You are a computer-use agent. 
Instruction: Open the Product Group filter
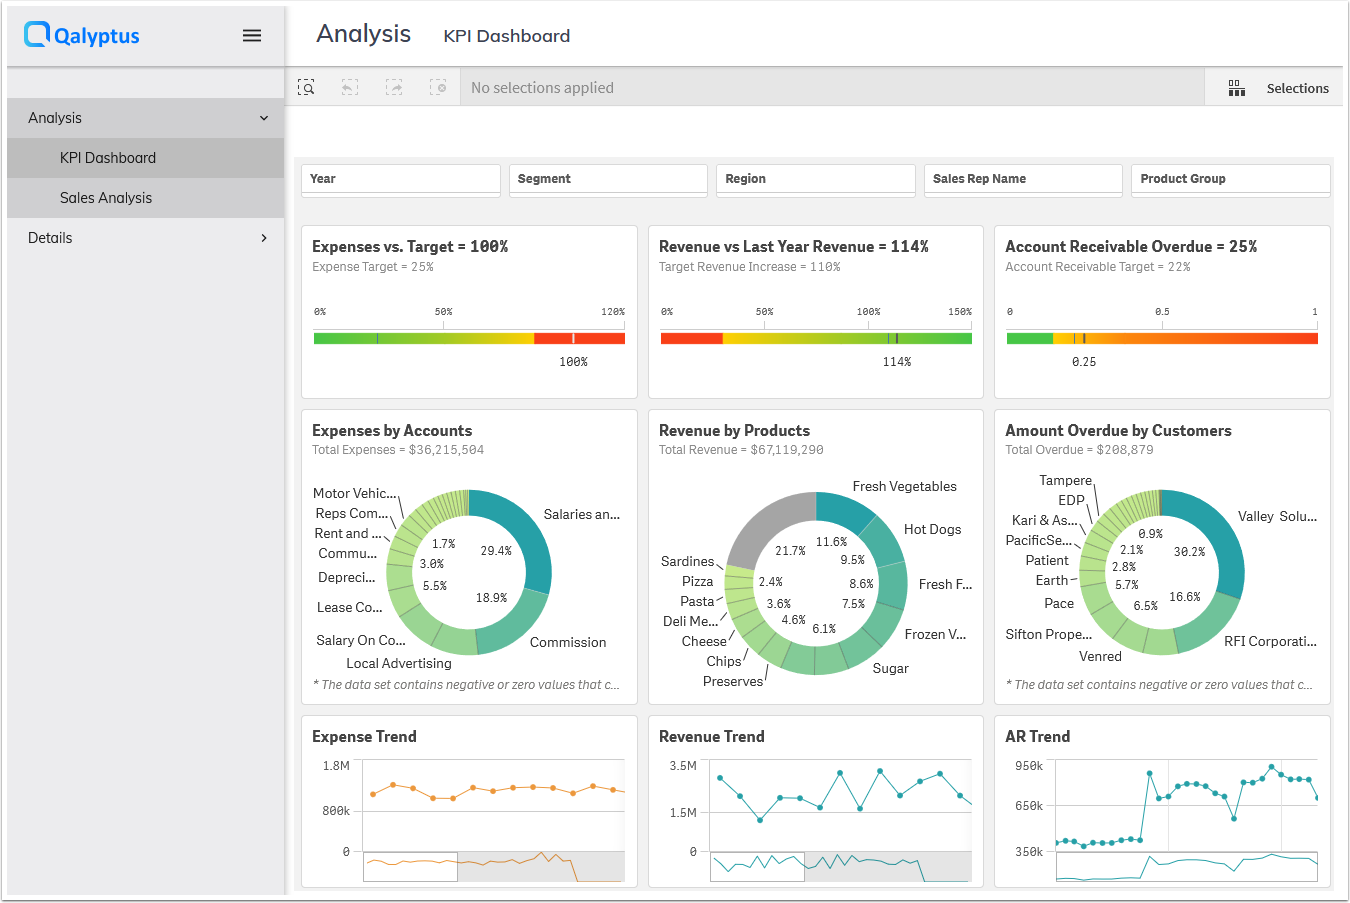tap(1230, 179)
